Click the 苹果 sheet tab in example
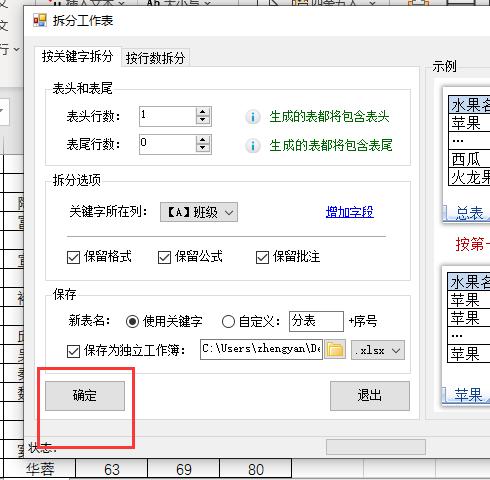Image resolution: width=490 pixels, height=480 pixels. coord(468,396)
